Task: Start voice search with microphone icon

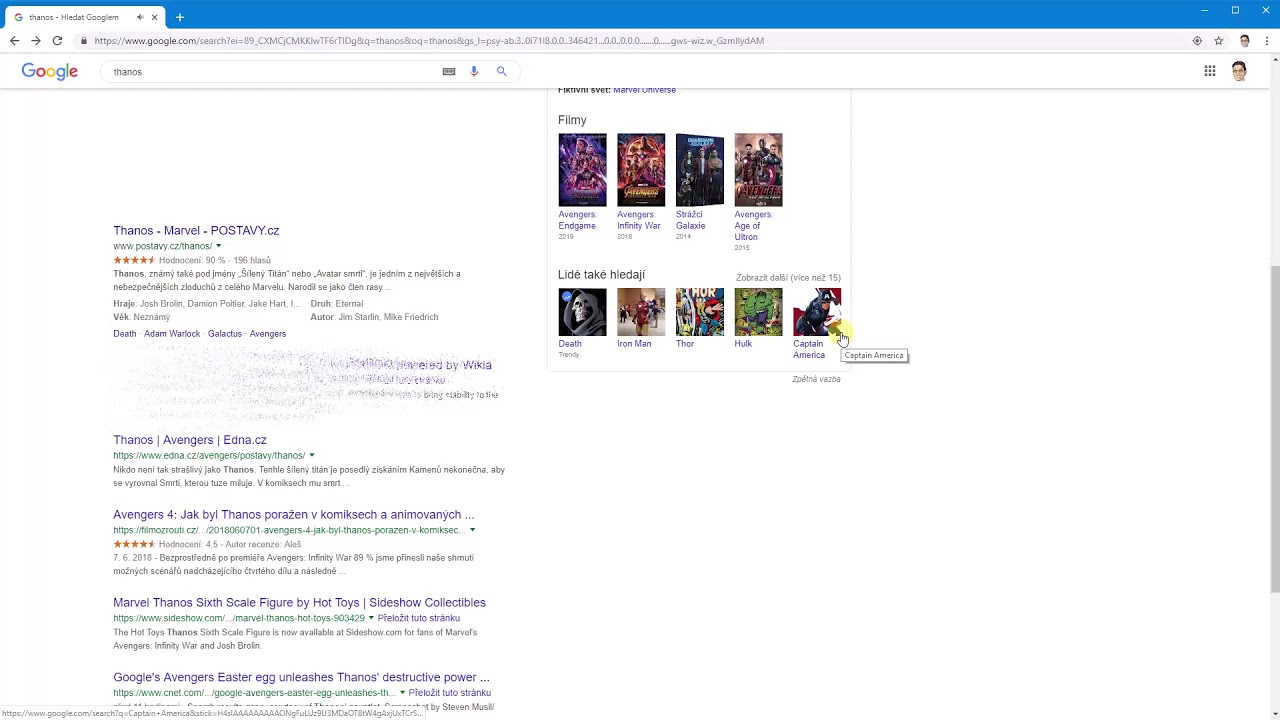Action: 474,71
